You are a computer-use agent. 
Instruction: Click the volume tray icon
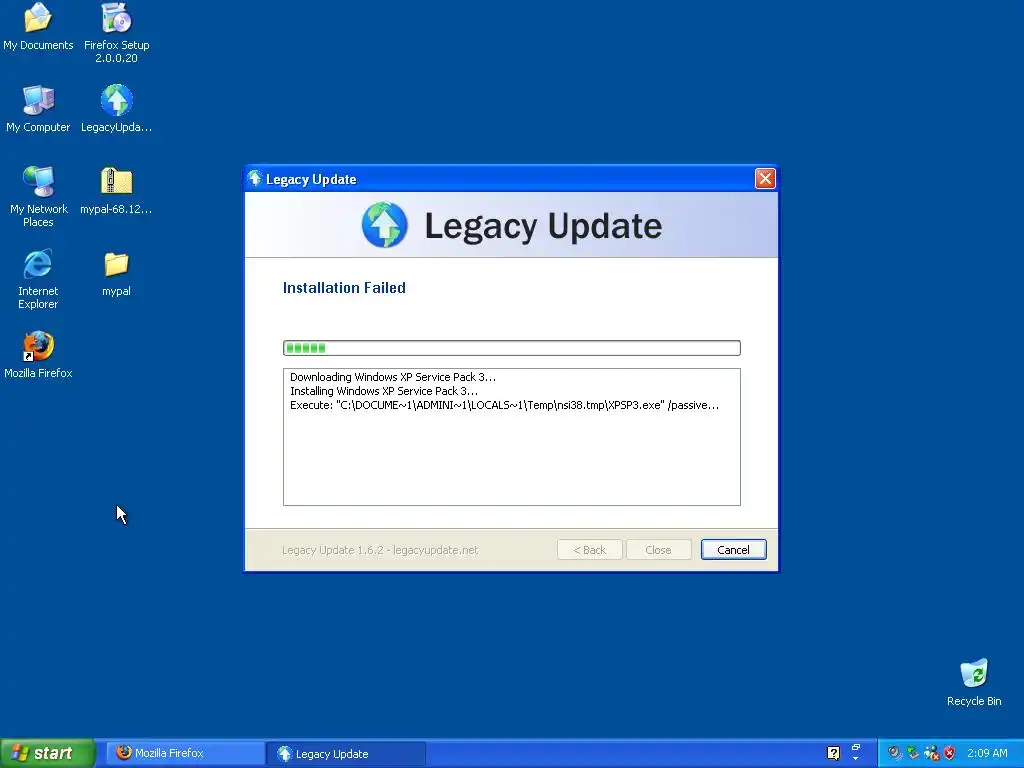894,753
